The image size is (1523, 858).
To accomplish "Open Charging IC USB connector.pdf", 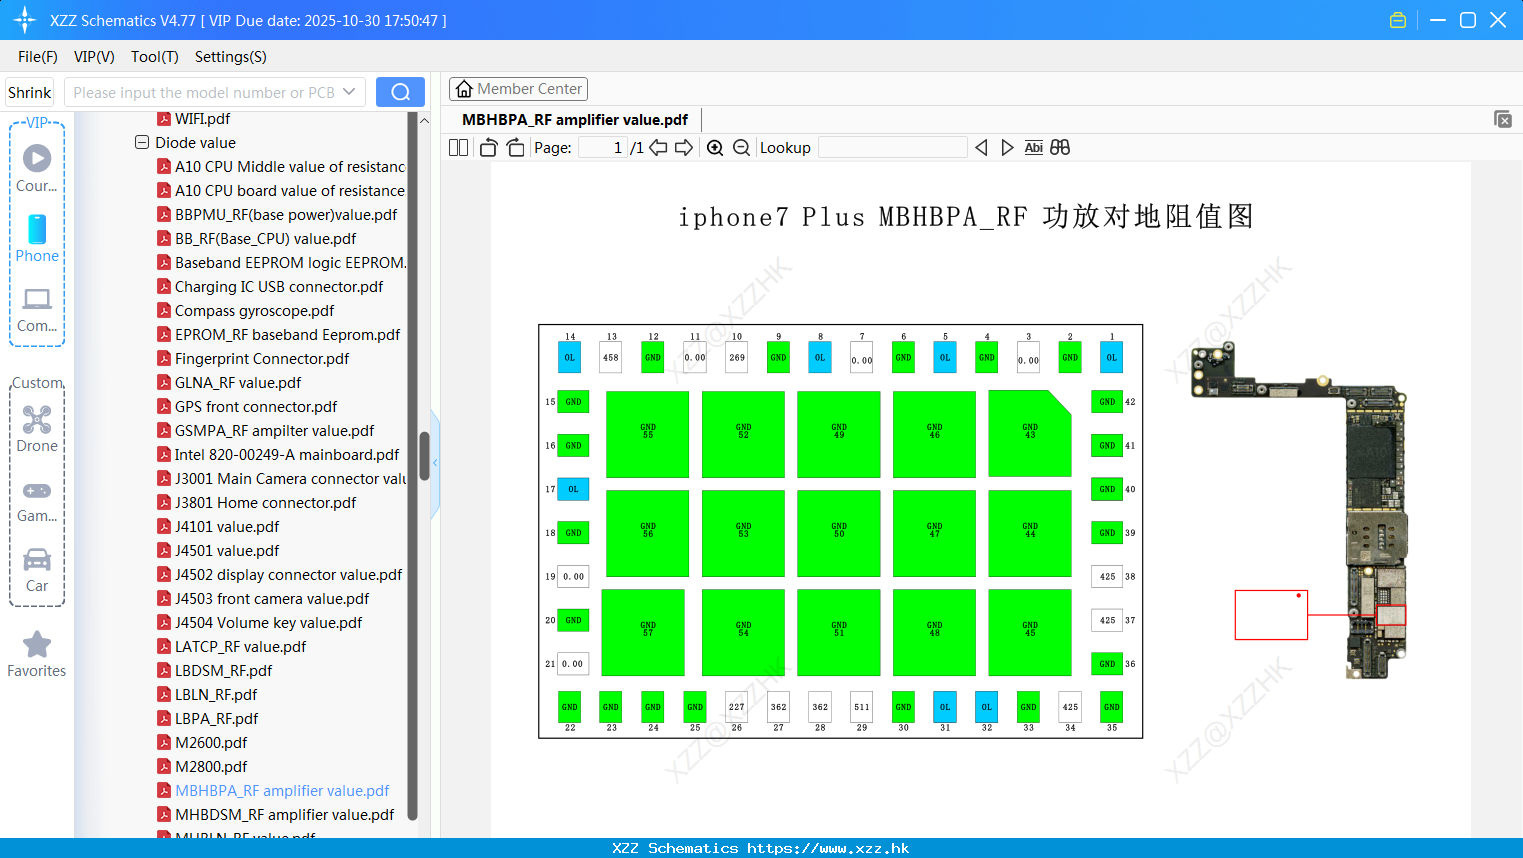I will [270, 287].
